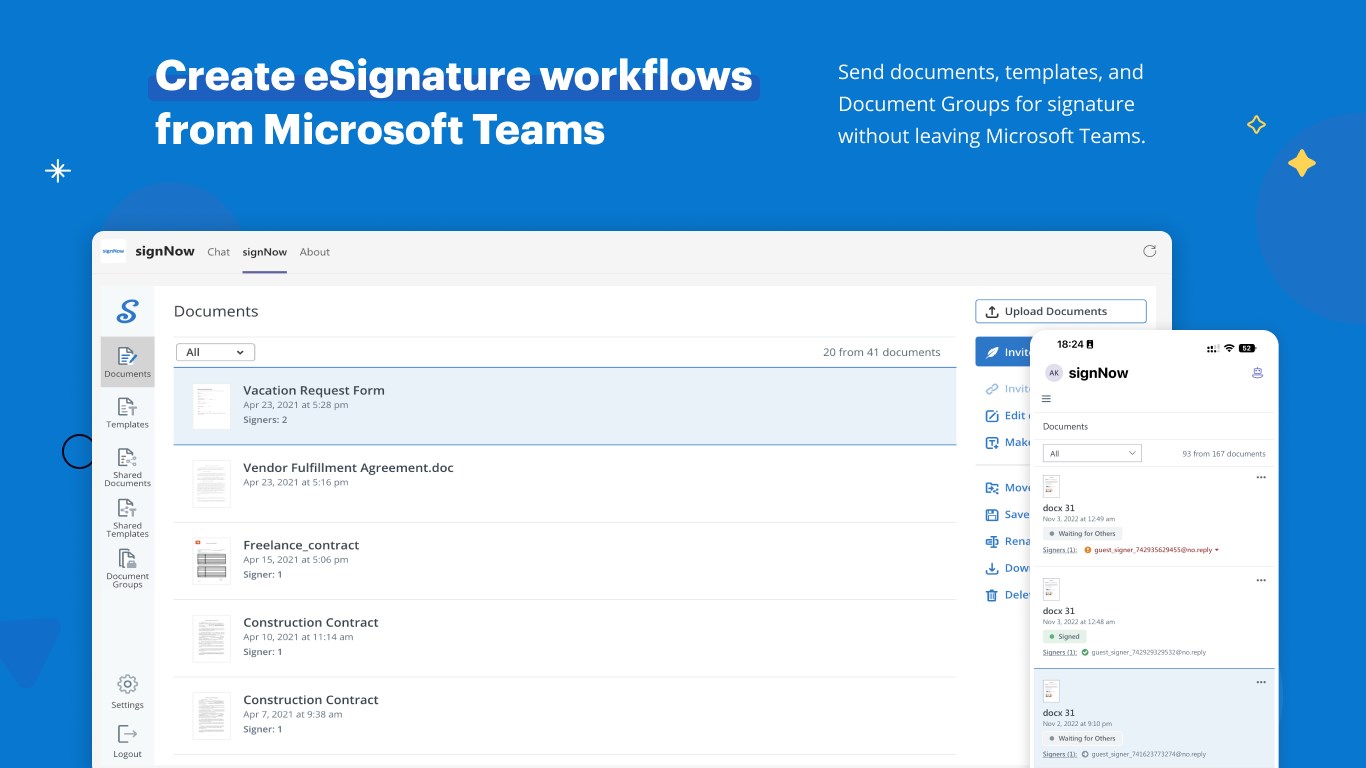Go to Shared Documents section
Image resolution: width=1366 pixels, height=768 pixels.
pyautogui.click(x=127, y=466)
